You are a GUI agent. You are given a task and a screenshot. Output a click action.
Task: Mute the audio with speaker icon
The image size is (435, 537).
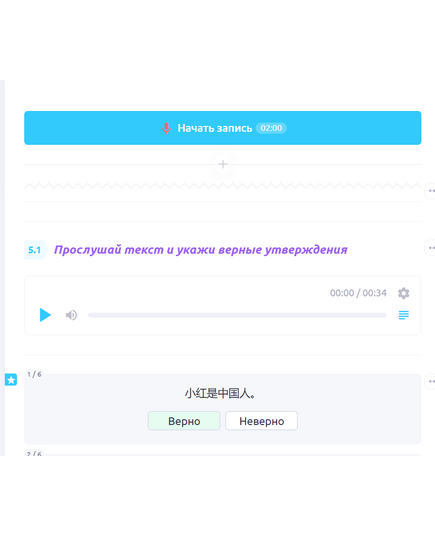(71, 315)
